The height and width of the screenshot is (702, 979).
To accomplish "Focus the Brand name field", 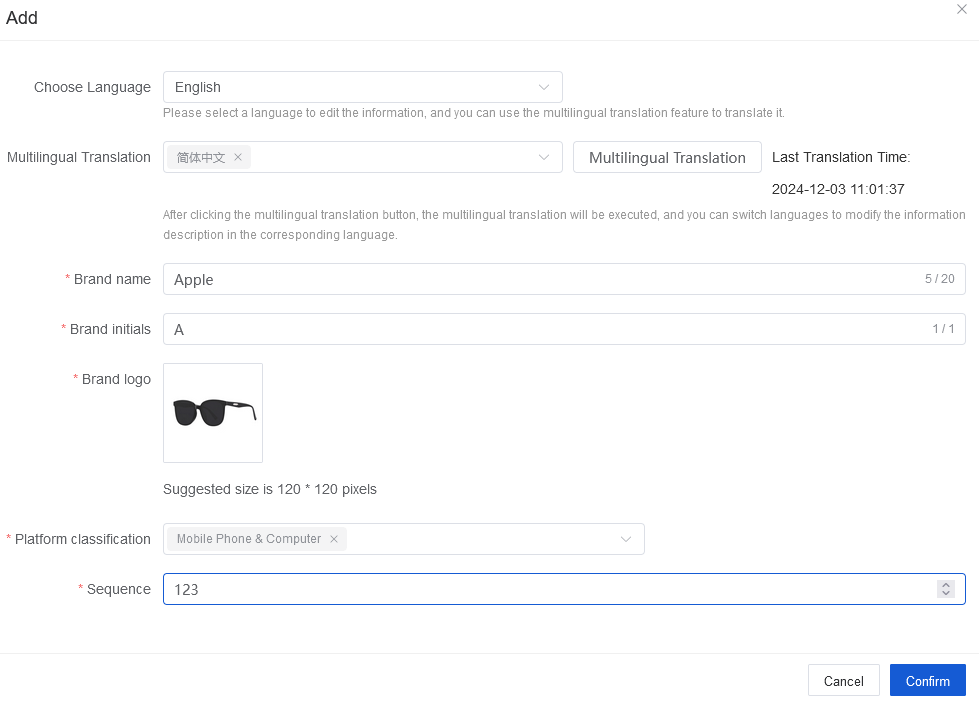I will (x=564, y=279).
